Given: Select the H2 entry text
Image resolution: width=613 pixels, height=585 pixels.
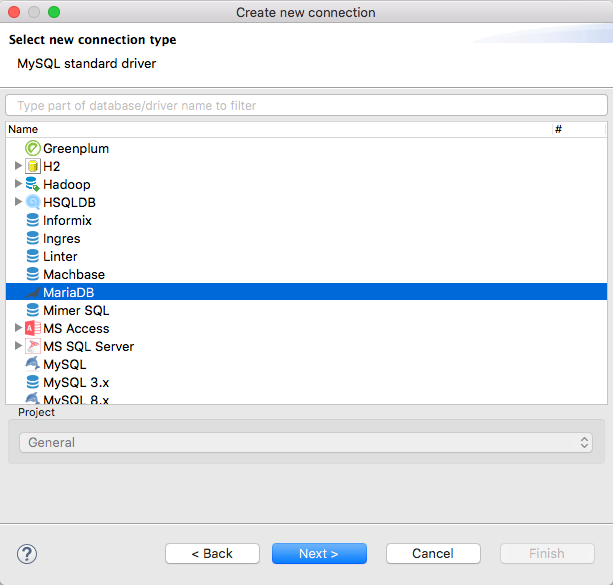Looking at the screenshot, I should [x=52, y=167].
